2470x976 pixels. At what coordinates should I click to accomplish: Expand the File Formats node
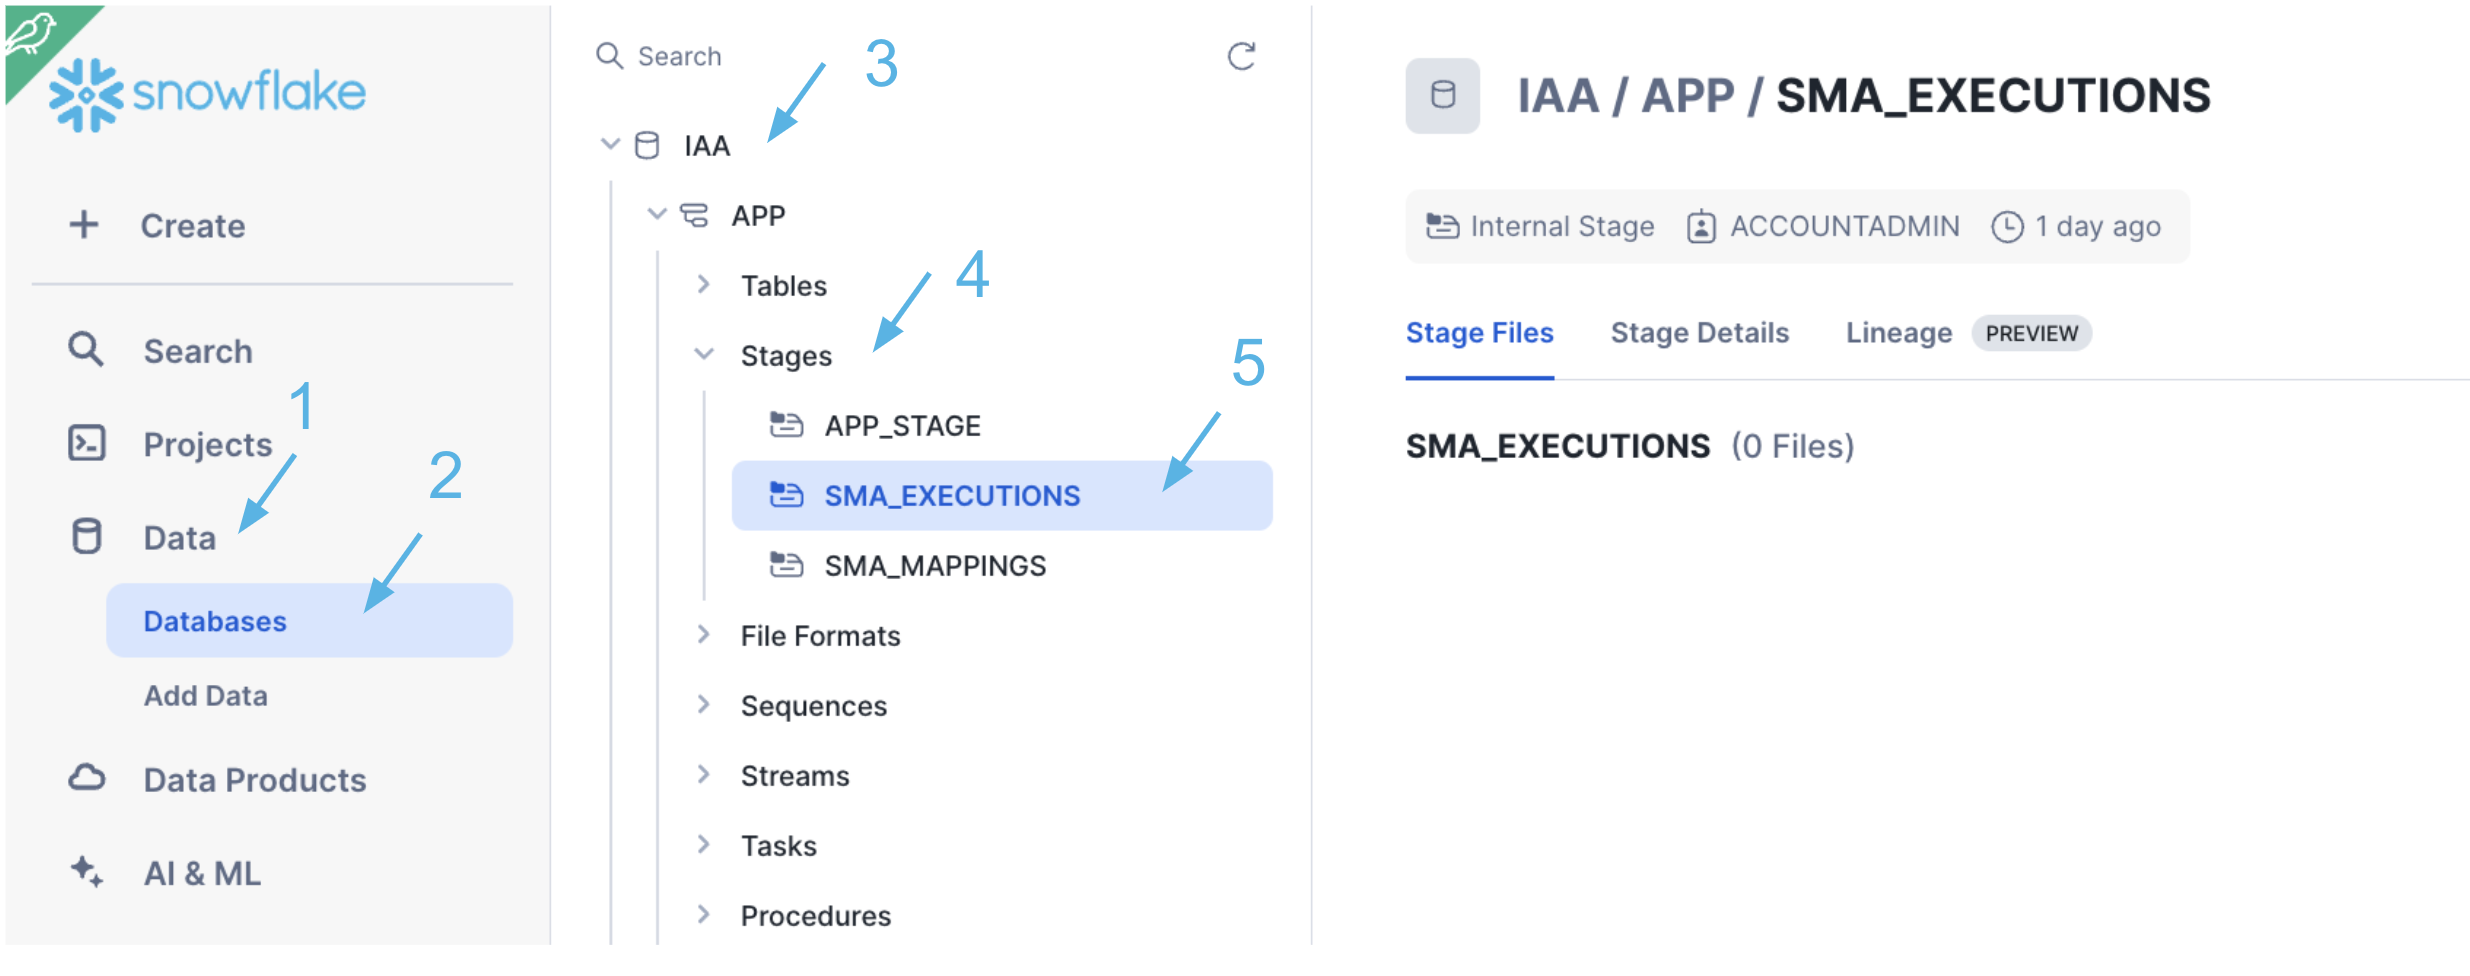[x=704, y=634]
